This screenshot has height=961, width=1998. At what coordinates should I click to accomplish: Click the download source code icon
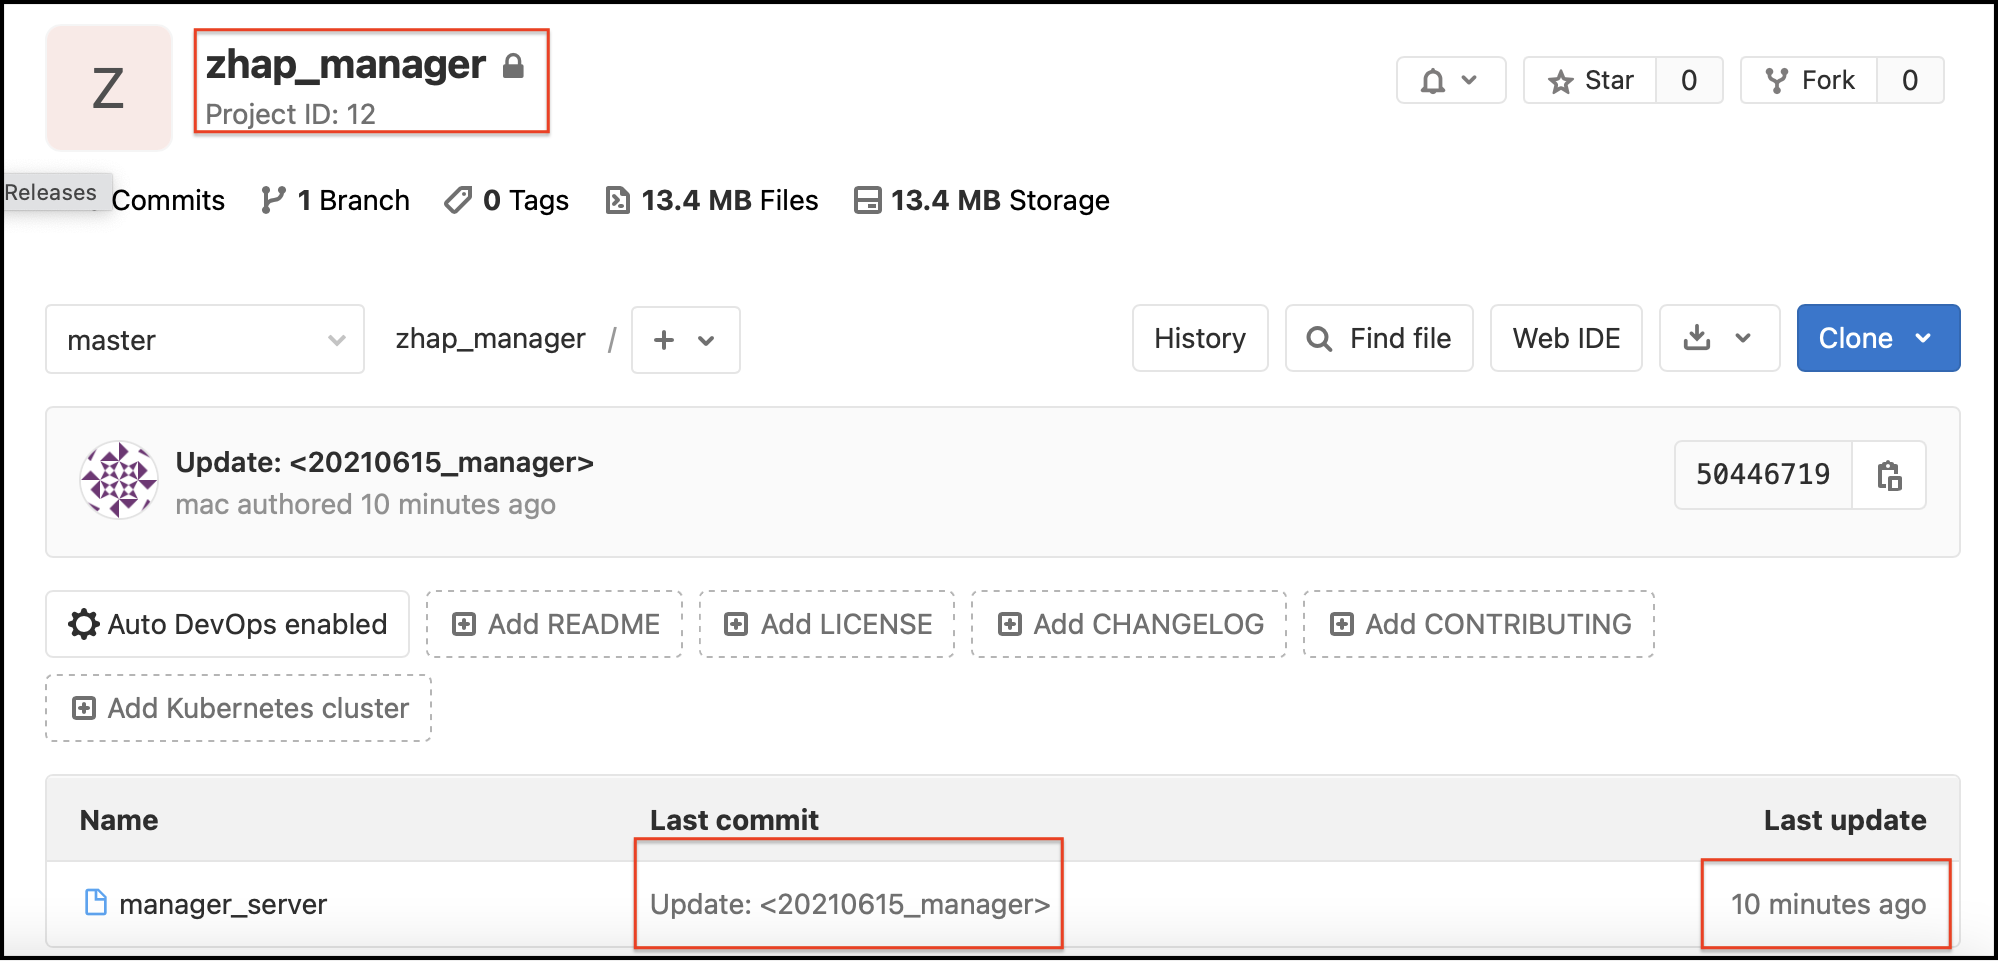tap(1697, 338)
